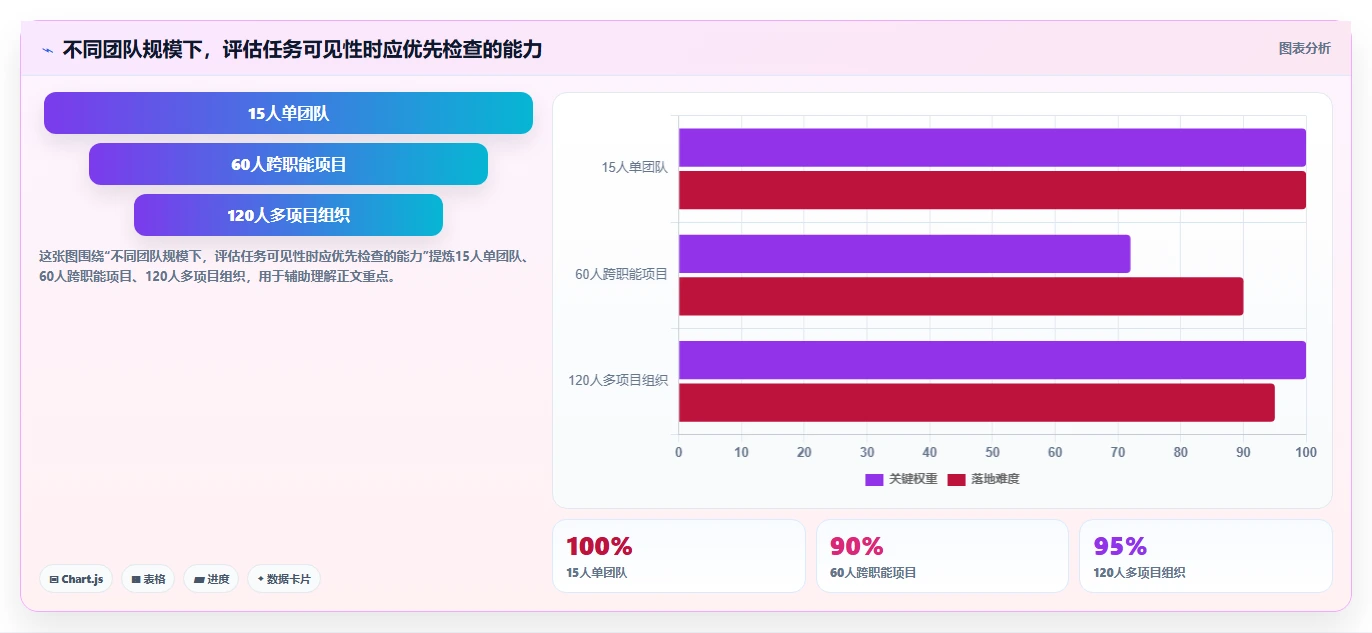Image resolution: width=1372 pixels, height=633 pixels.
Task: Click the 数据卡片 tag chip
Action: point(284,579)
